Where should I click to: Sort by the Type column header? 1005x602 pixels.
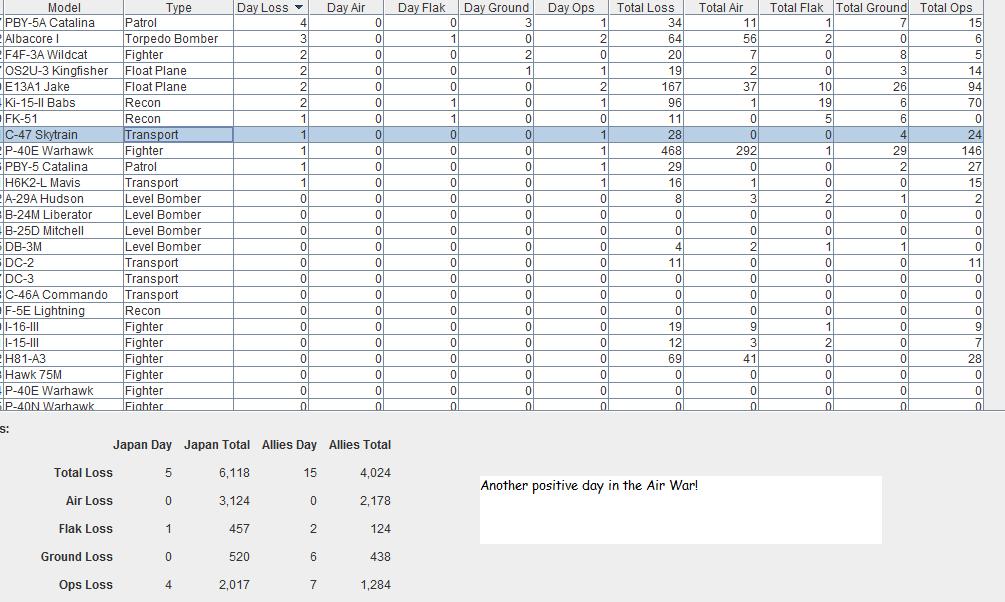[178, 7]
